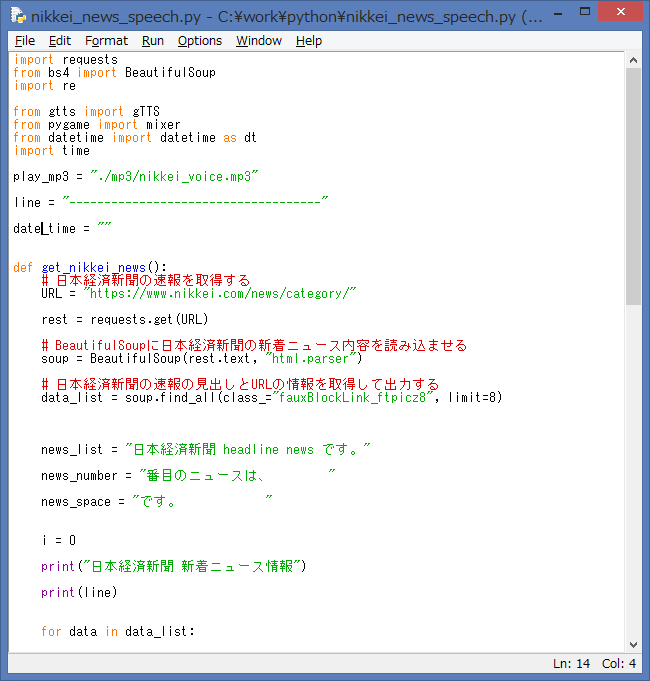Open the Window menu
650x681 pixels.
pyautogui.click(x=259, y=40)
